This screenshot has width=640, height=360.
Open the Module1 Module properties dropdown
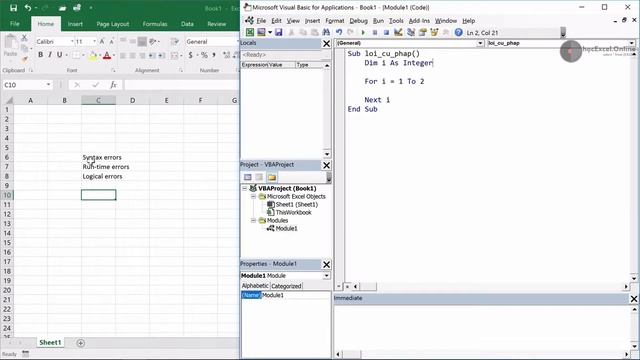[327, 276]
